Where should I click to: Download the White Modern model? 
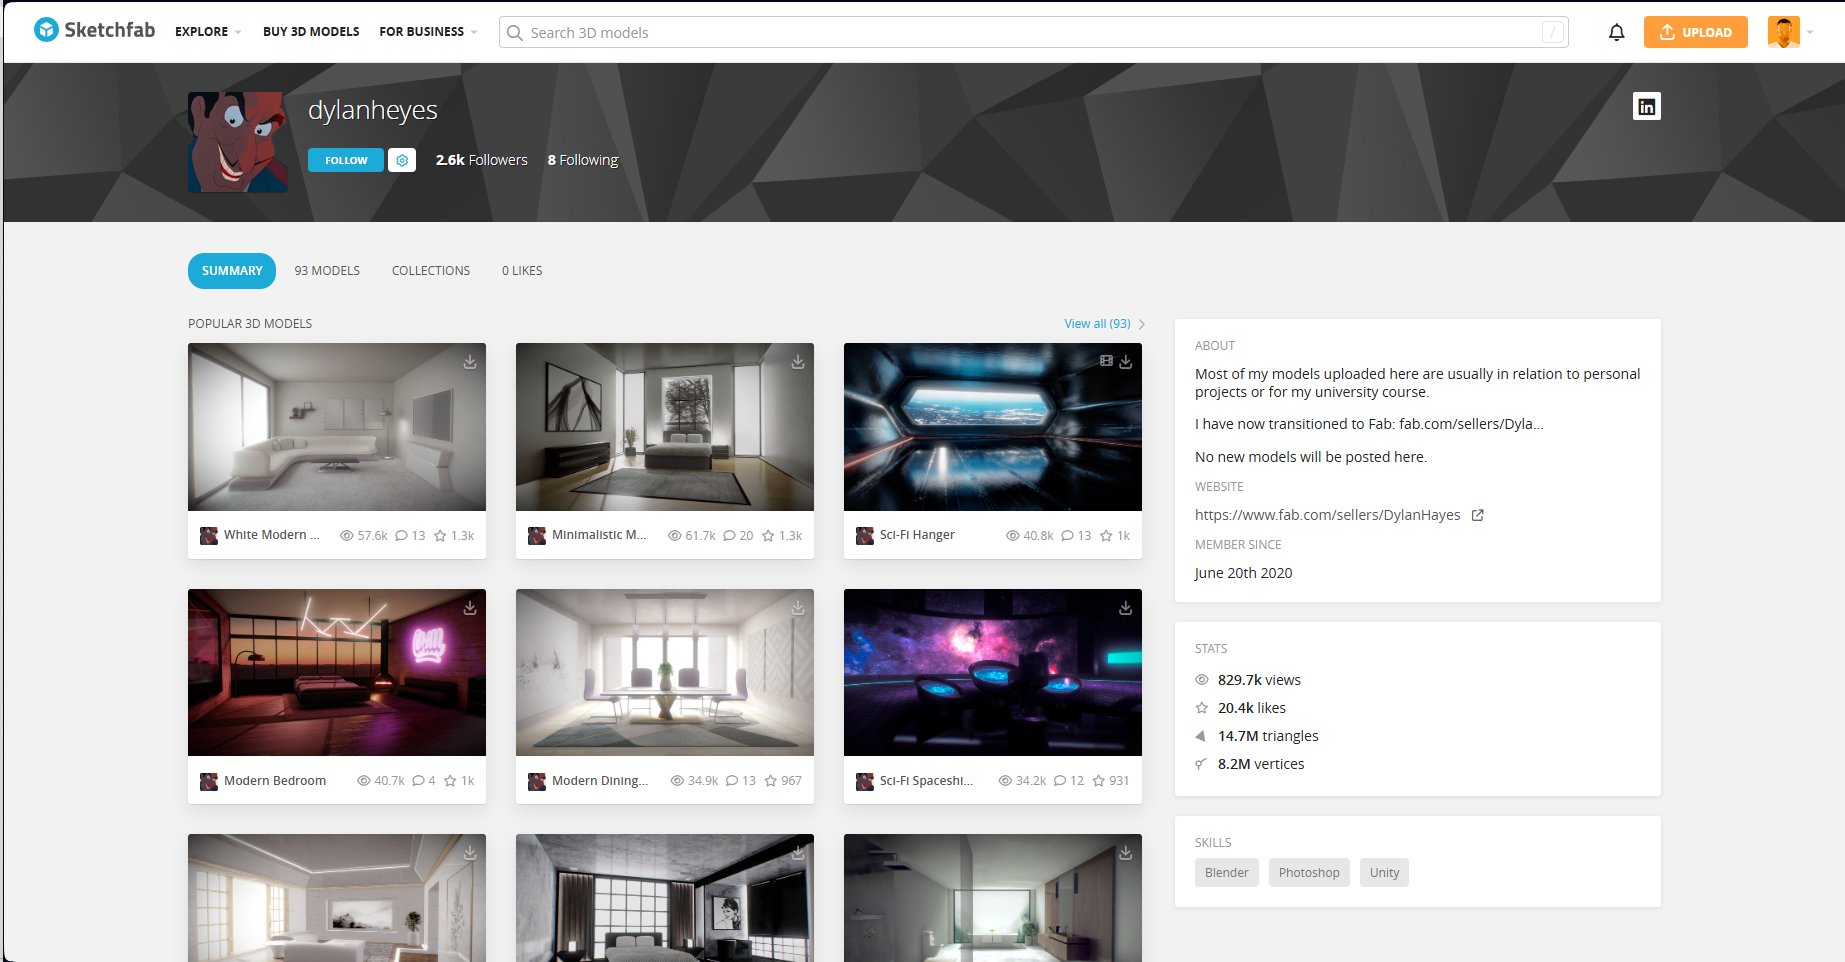(x=470, y=362)
